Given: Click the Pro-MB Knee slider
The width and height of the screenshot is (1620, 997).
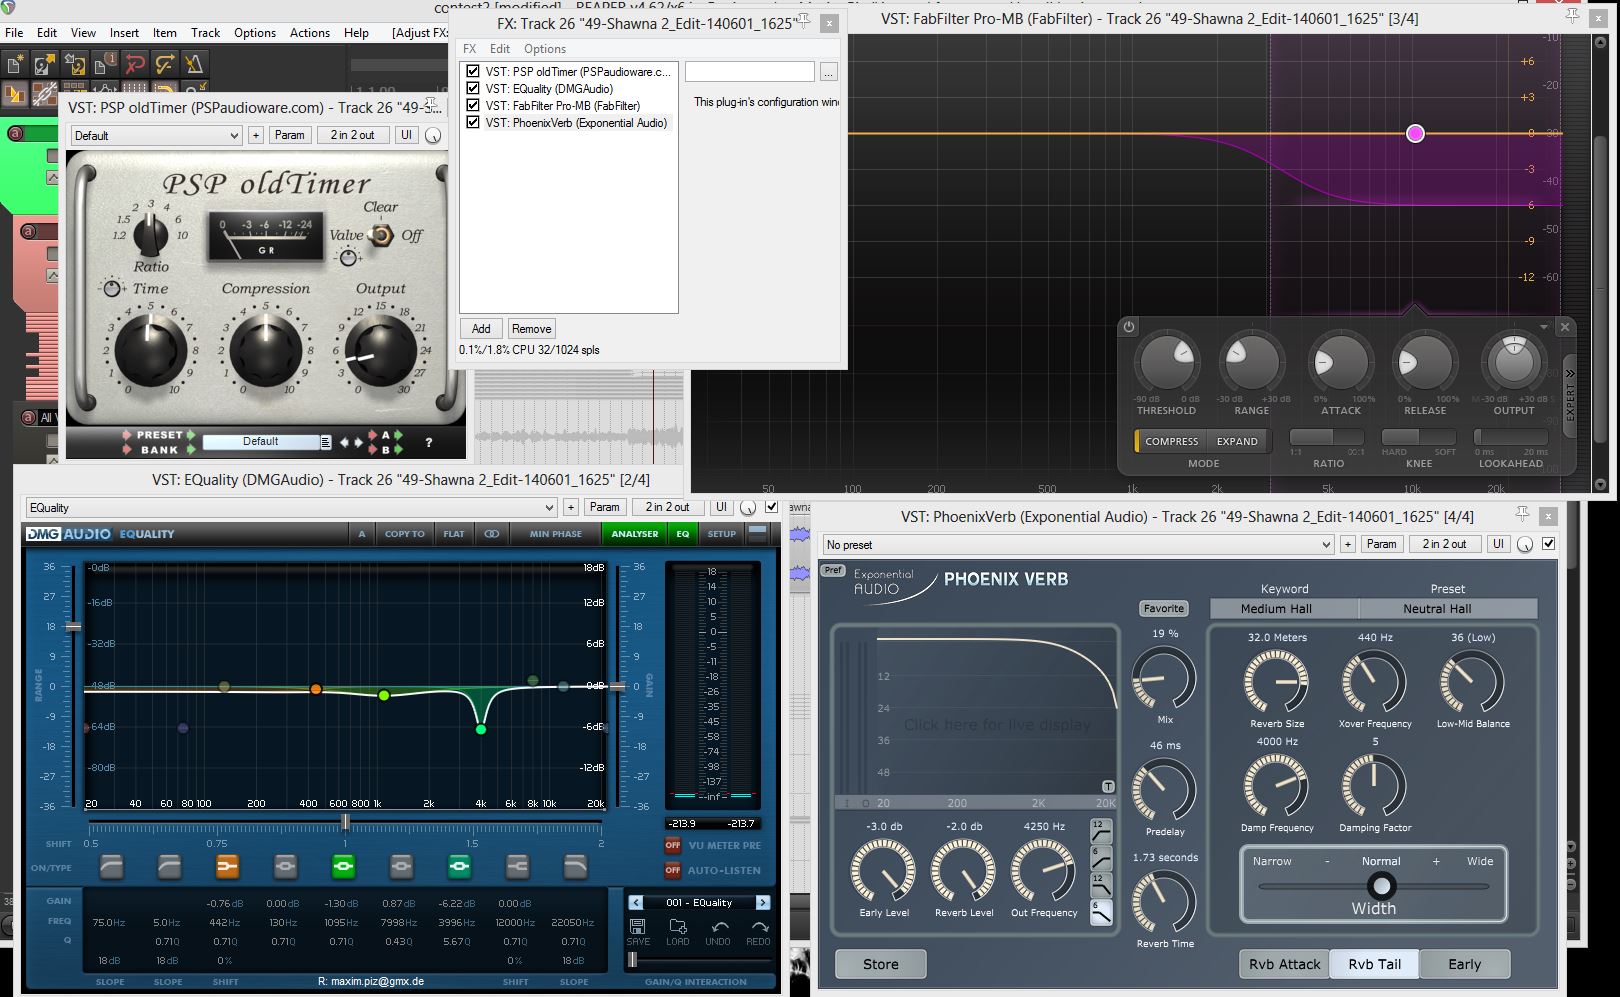Looking at the screenshot, I should 1418,437.
